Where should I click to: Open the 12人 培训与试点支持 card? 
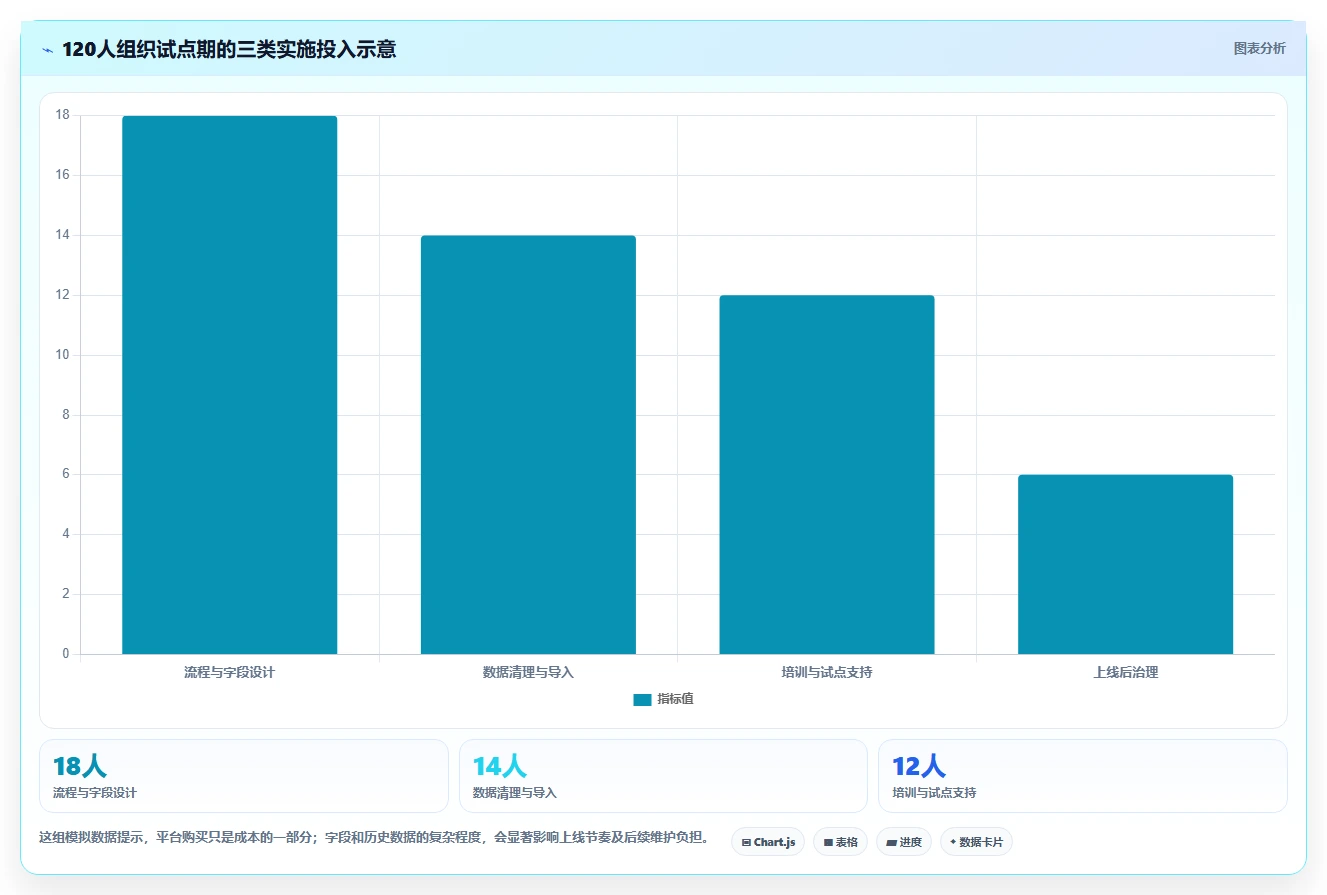click(x=1083, y=776)
